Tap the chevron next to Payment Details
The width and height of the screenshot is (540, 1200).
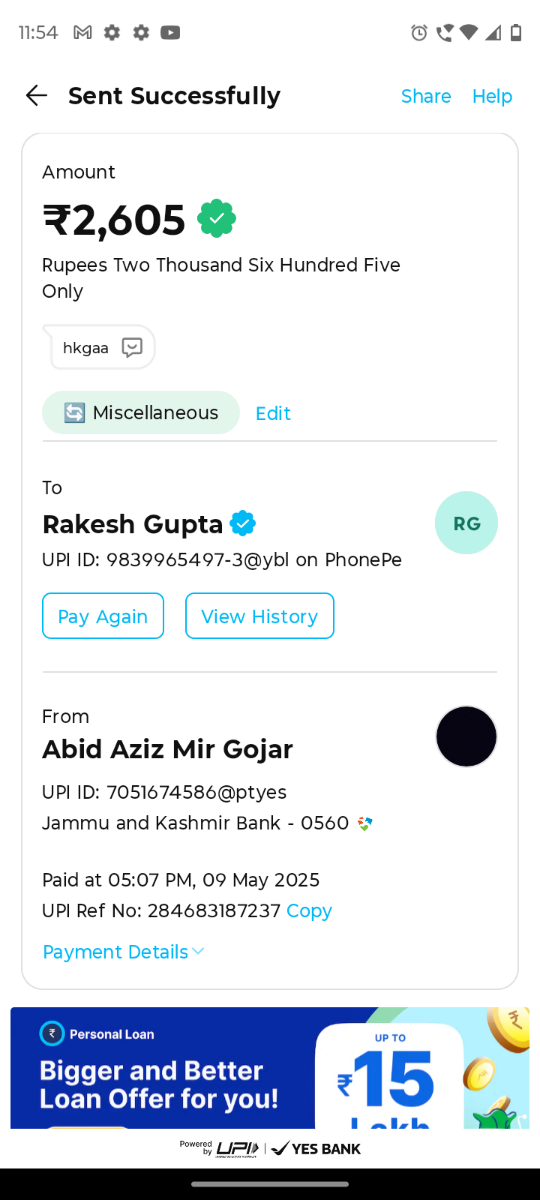[x=198, y=952]
